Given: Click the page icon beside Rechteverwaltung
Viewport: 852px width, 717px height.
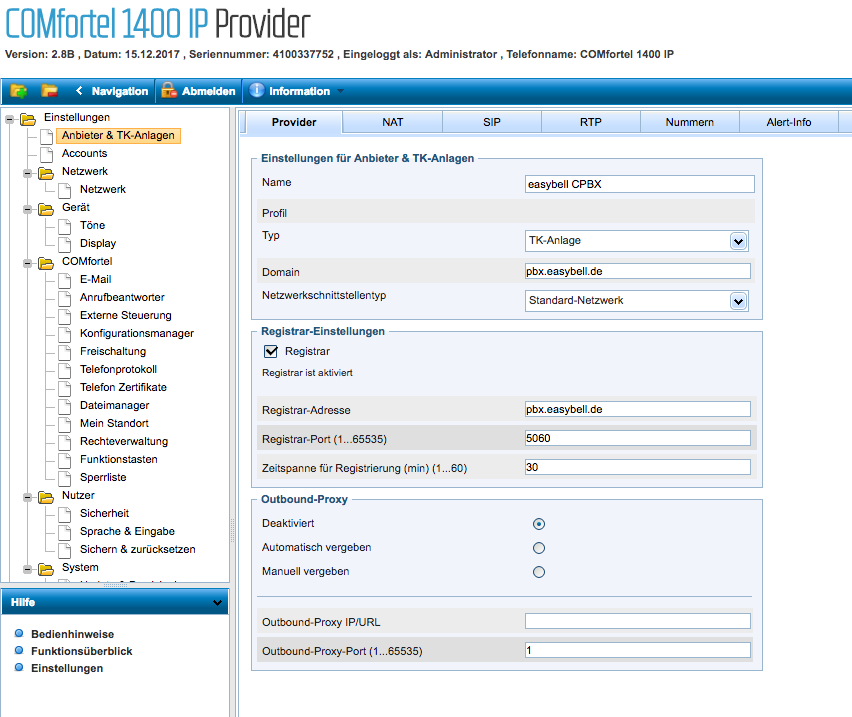Looking at the screenshot, I should coord(65,442).
